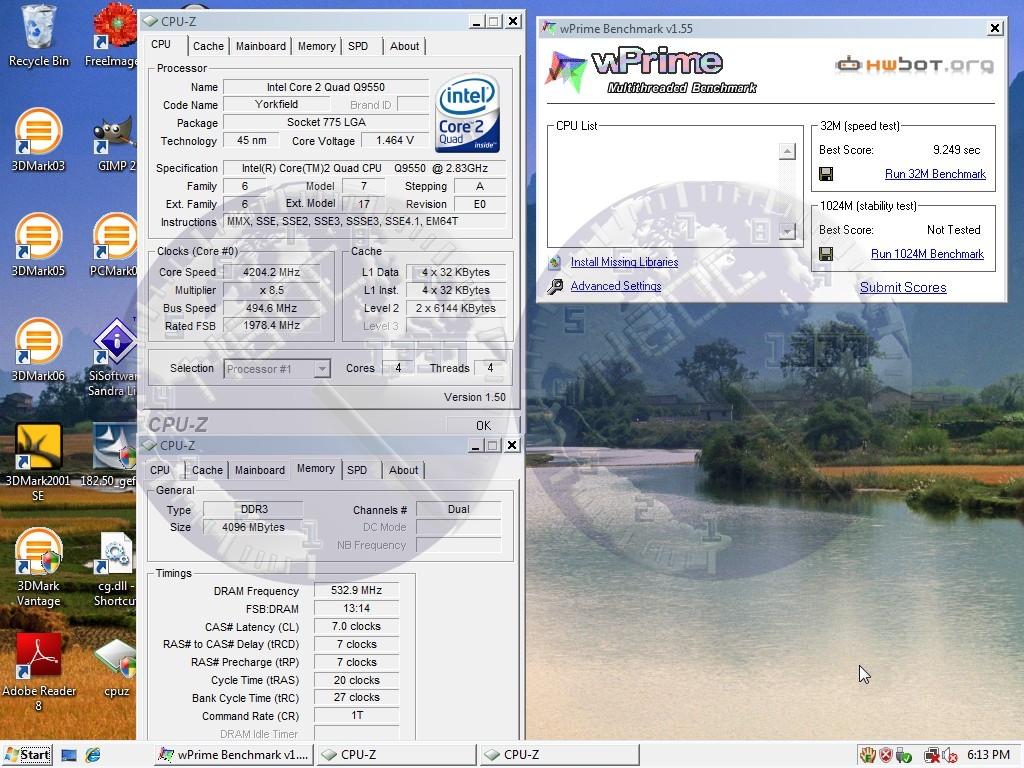Click the Run 1024M Benchmark link
The image size is (1024, 768).
pos(927,254)
